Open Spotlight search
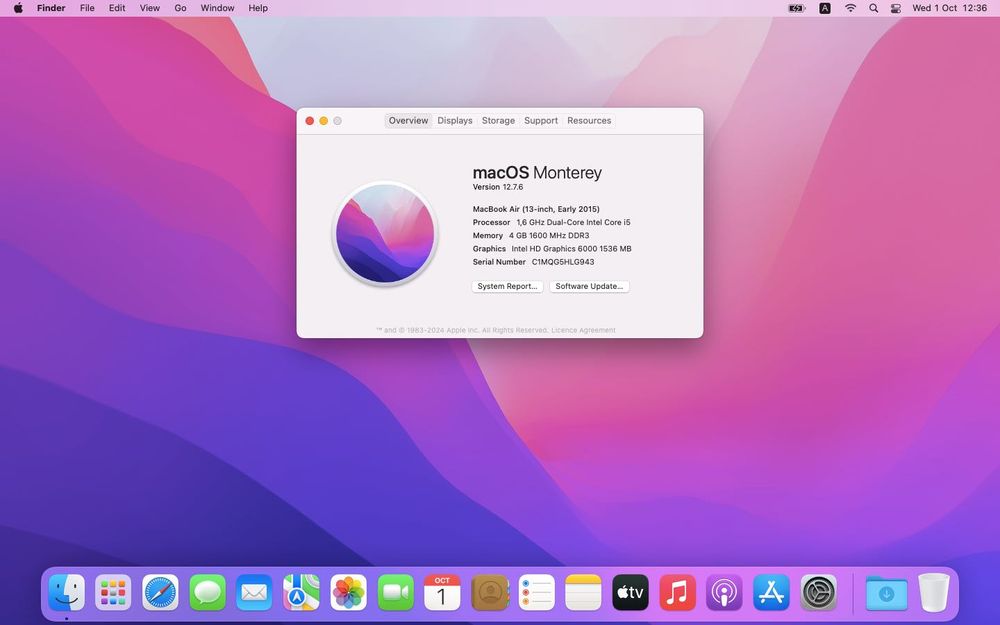 [x=874, y=8]
